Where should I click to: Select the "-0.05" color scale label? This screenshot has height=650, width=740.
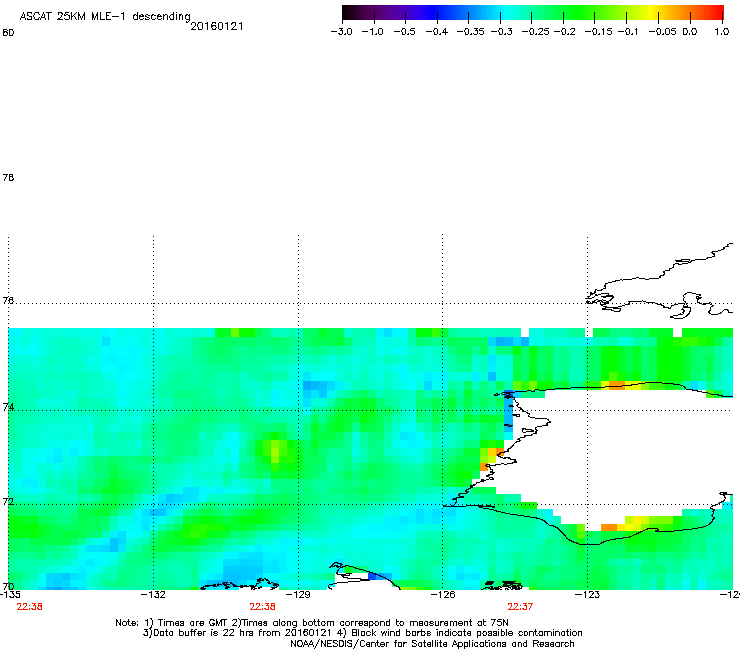[x=662, y=32]
